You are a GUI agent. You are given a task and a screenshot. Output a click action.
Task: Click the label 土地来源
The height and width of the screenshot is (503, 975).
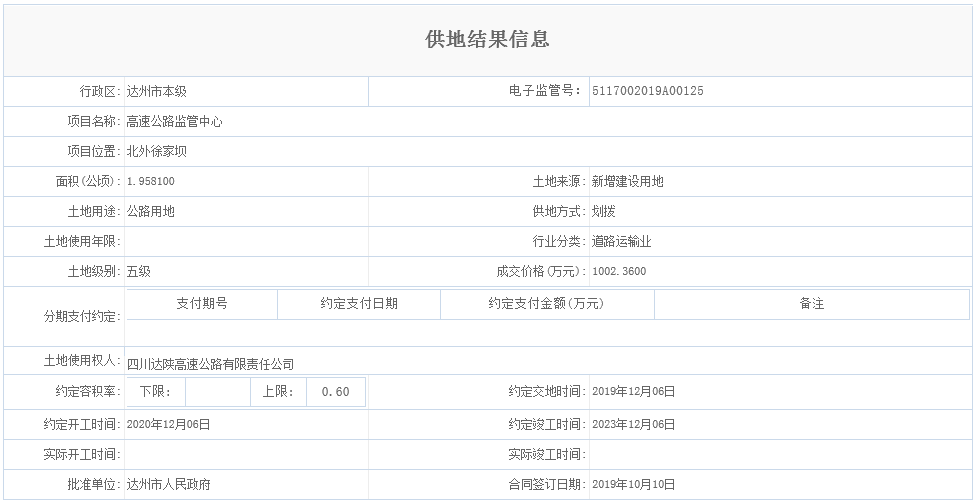point(560,181)
